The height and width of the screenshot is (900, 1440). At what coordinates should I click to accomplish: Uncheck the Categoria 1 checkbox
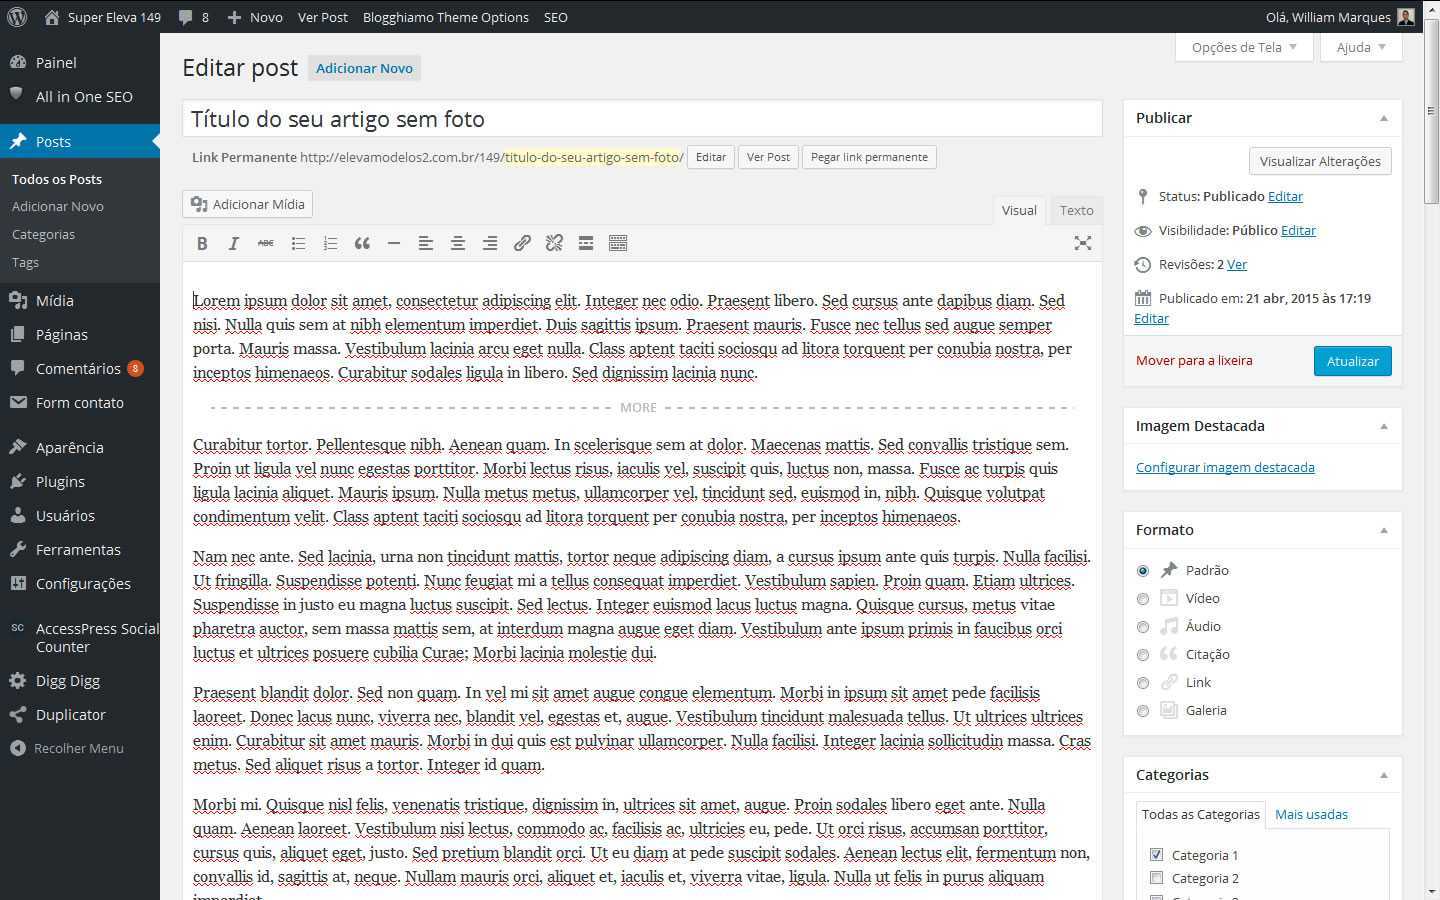[x=1157, y=855]
